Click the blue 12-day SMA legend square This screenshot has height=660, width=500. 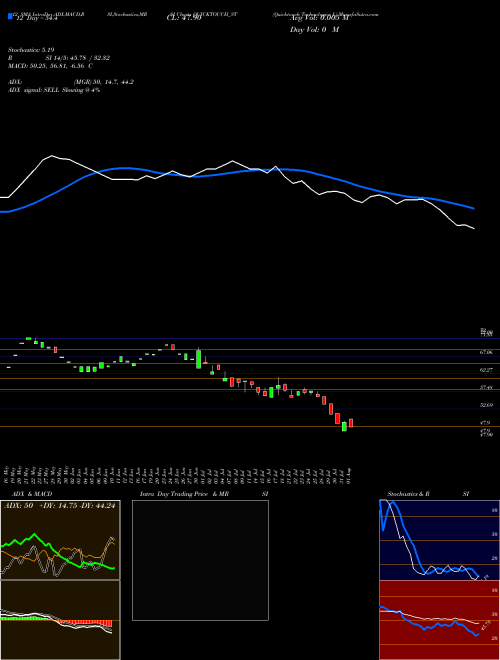click(x=10, y=16)
